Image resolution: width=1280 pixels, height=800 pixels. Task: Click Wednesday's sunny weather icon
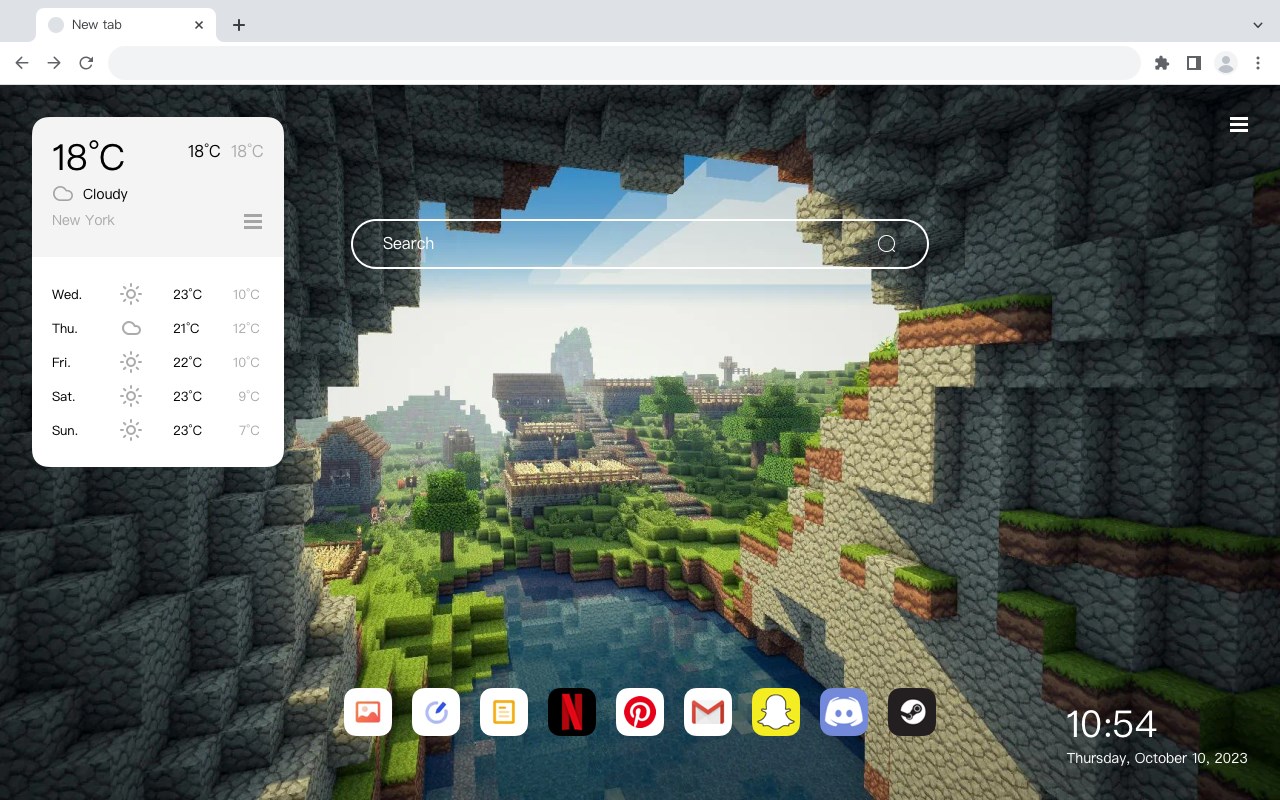coord(131,294)
